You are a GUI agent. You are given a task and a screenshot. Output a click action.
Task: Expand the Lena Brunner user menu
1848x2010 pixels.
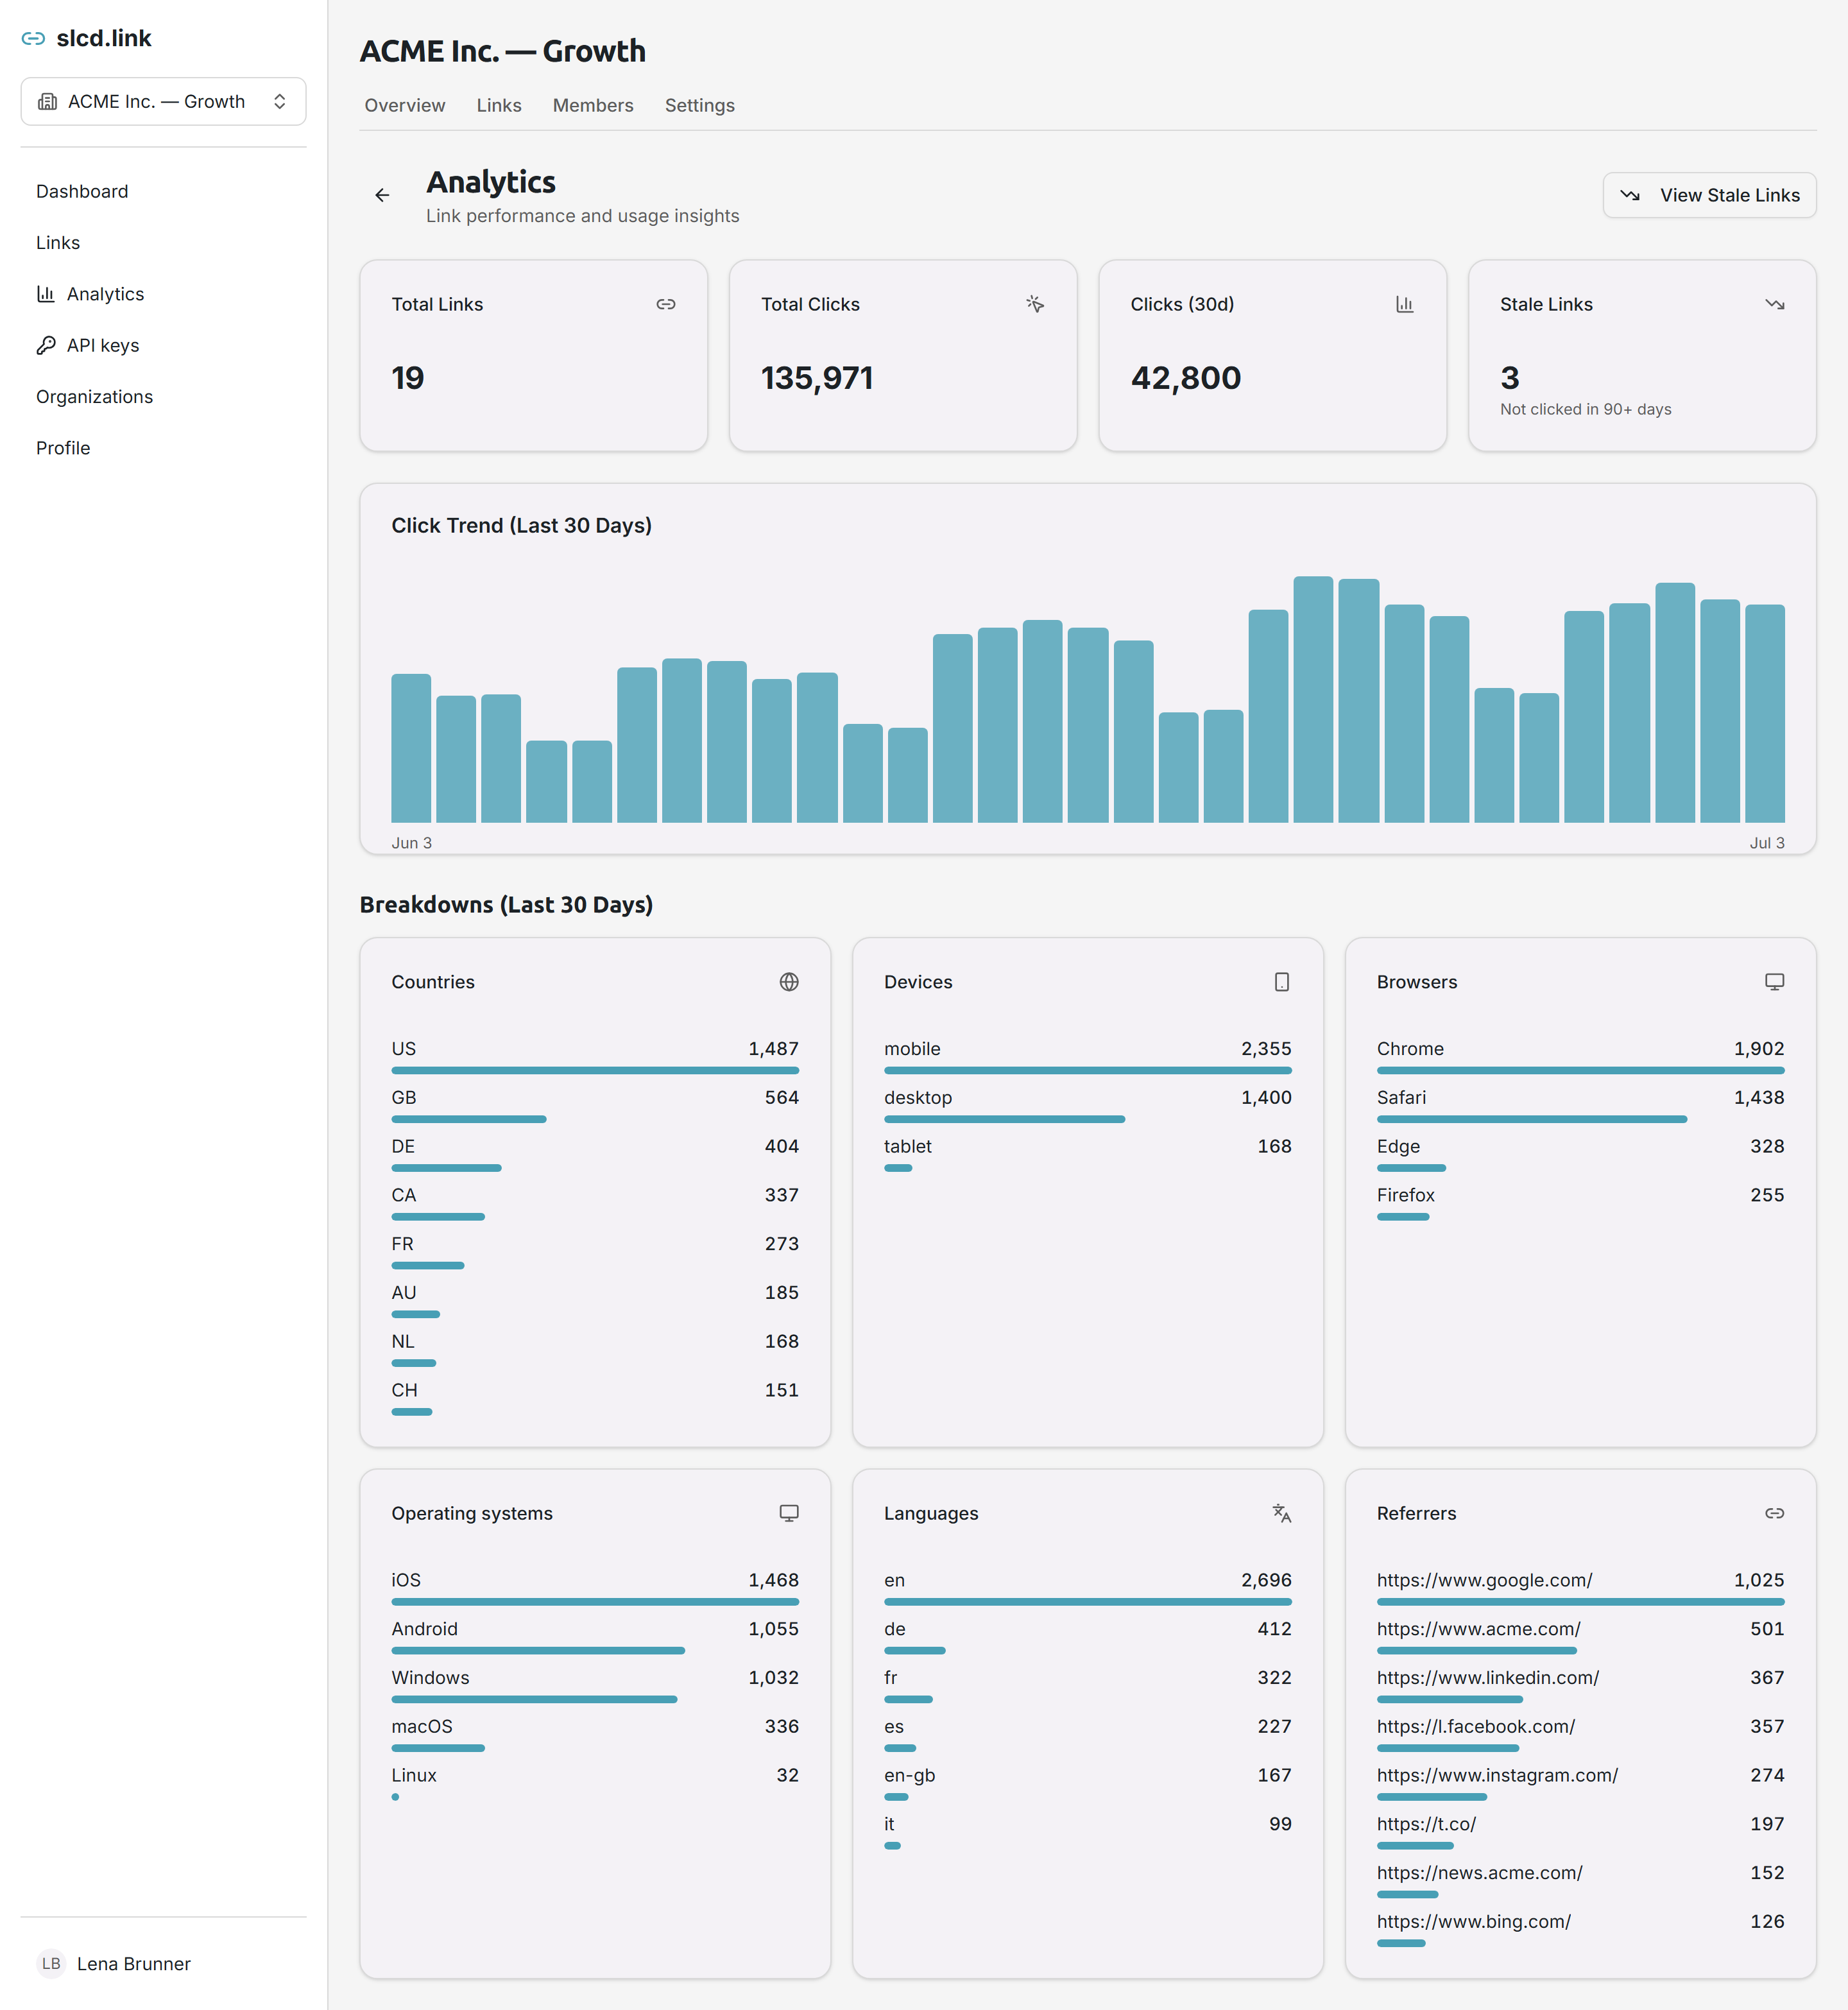click(x=163, y=1963)
